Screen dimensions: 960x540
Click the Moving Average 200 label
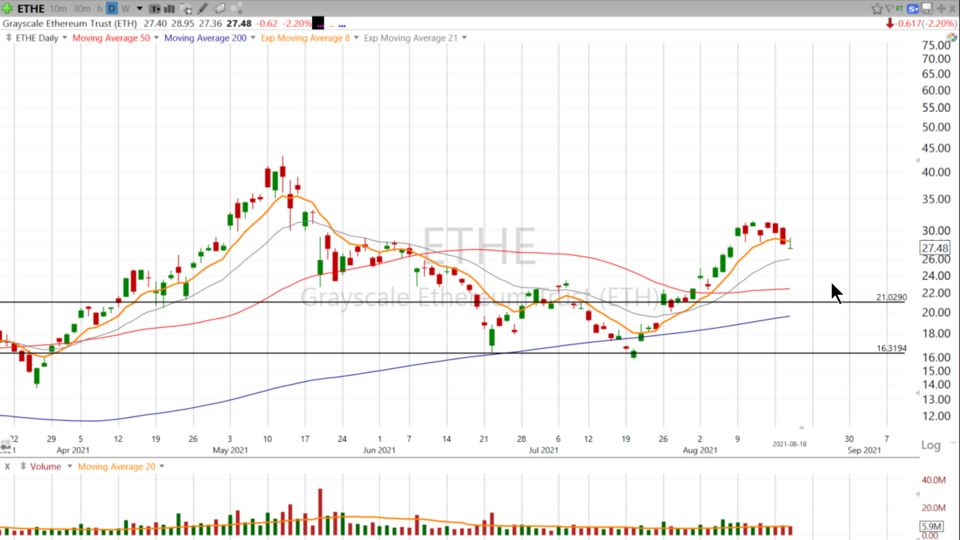coord(205,38)
